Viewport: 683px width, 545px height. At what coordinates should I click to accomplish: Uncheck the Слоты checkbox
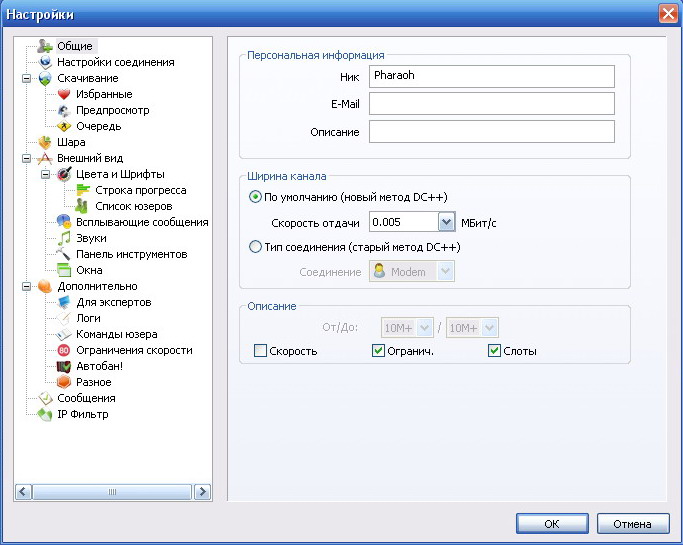494,351
